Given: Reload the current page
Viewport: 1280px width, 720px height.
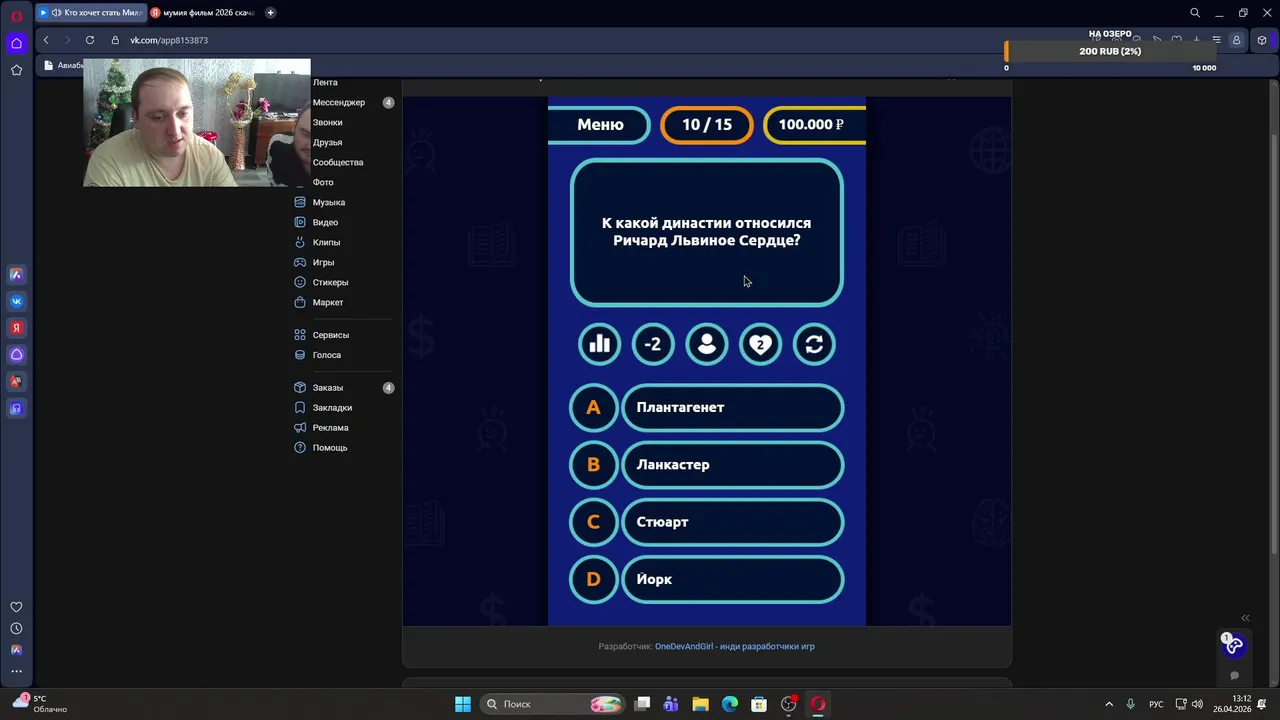Looking at the screenshot, I should tap(90, 40).
